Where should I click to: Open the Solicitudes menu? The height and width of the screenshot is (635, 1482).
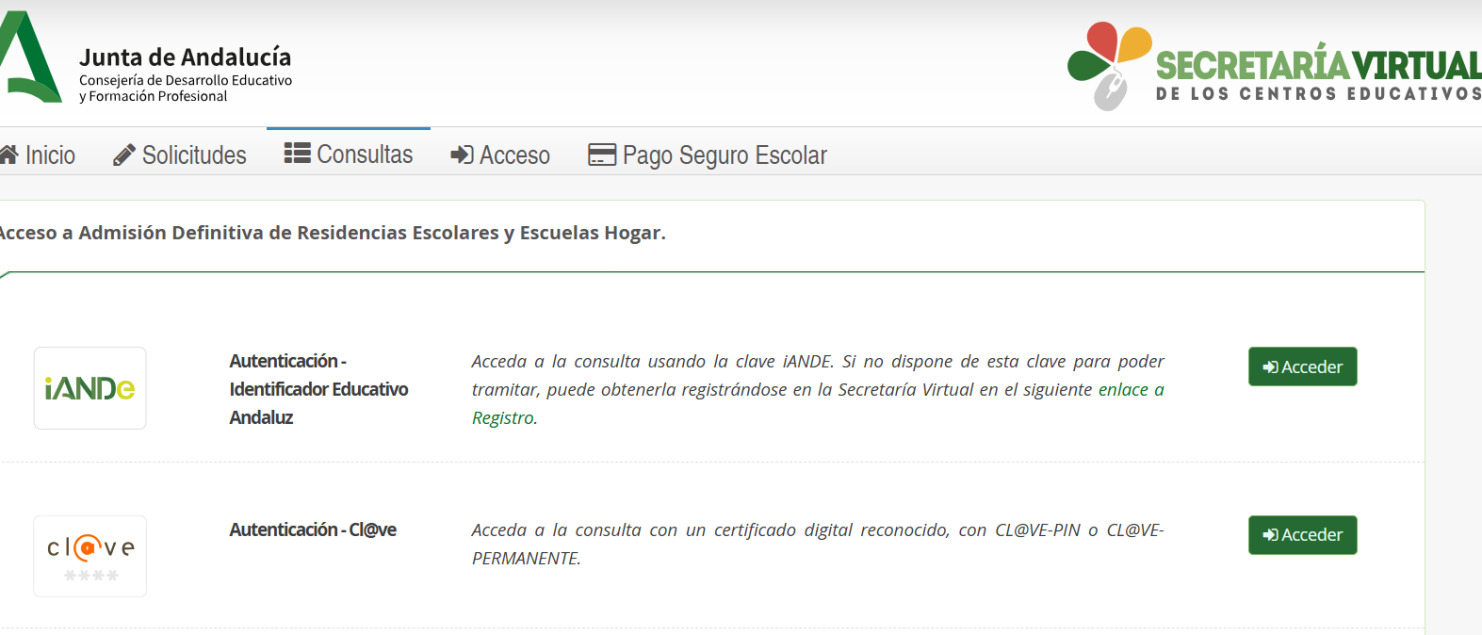tap(194, 155)
